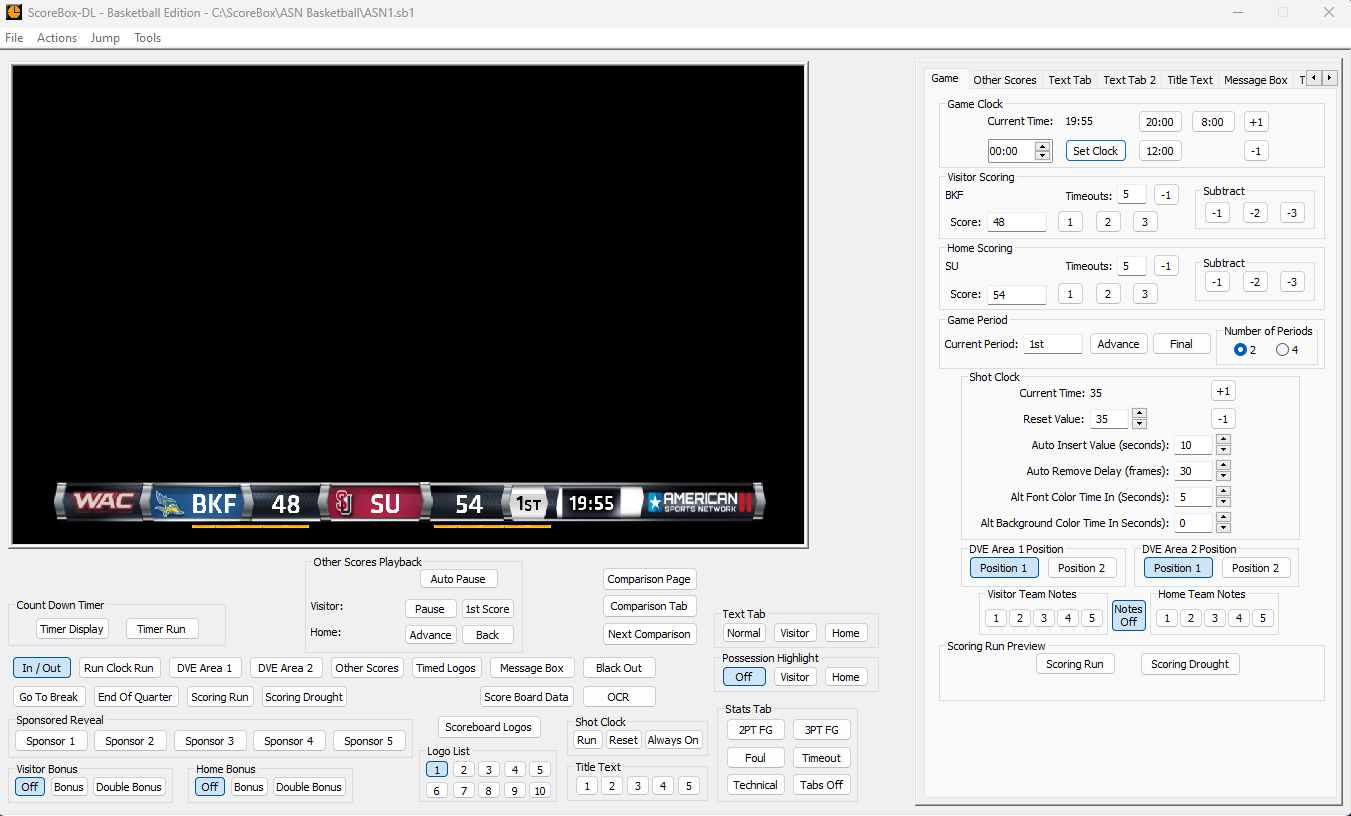Viewport: 1351px width, 816px height.
Task: Open the Actions menu
Action: [56, 38]
